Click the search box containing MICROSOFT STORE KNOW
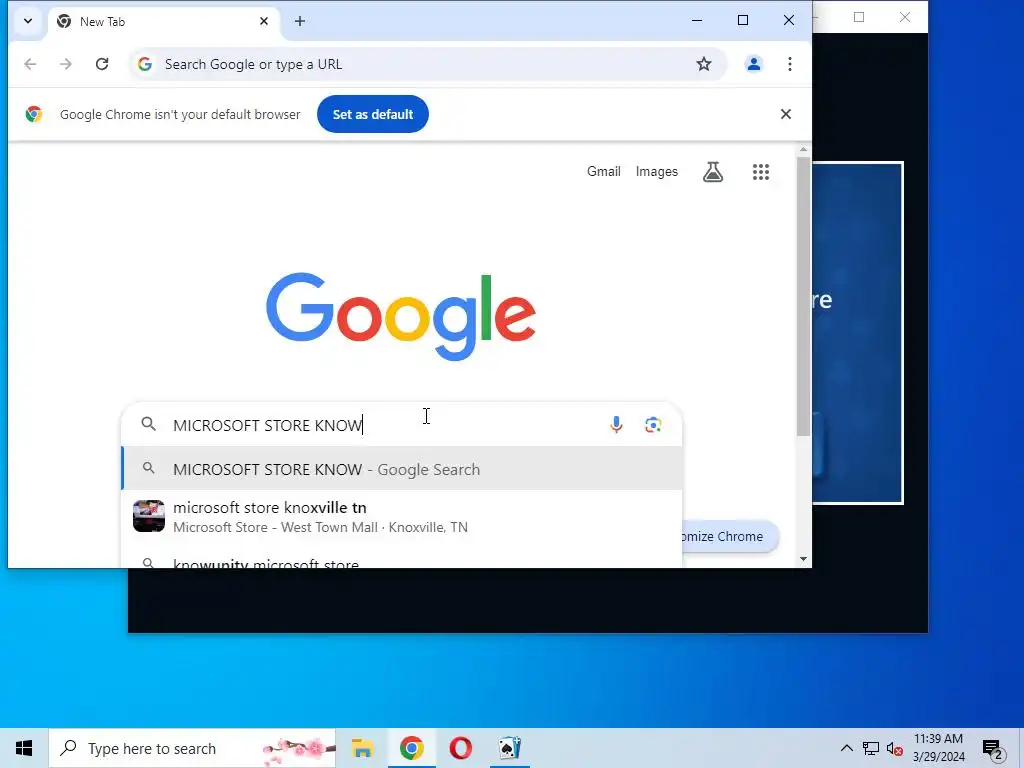Screen dimensions: 1024x768 tap(402, 424)
